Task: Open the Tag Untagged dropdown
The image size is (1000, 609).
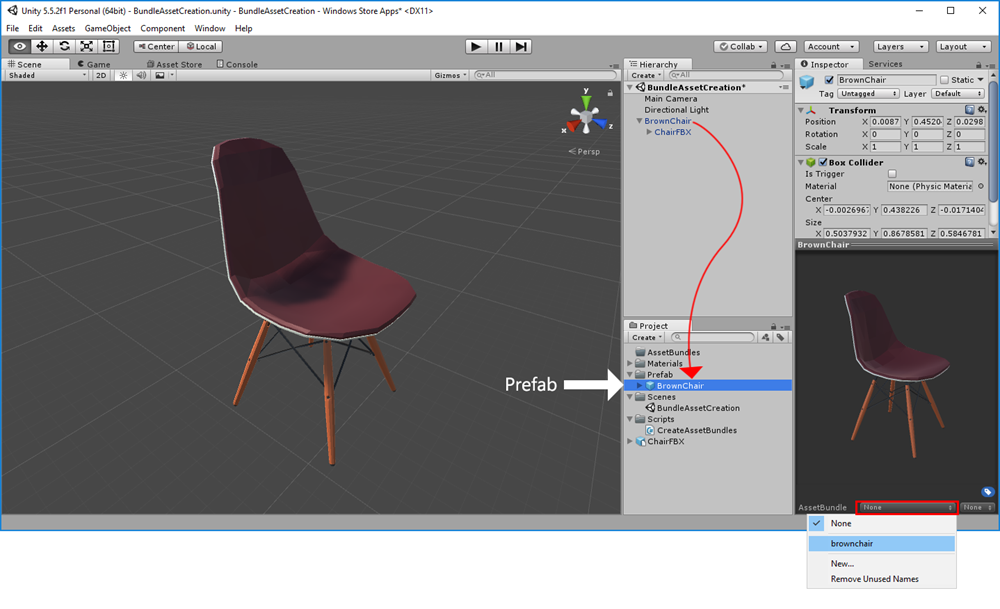Action: 867,94
